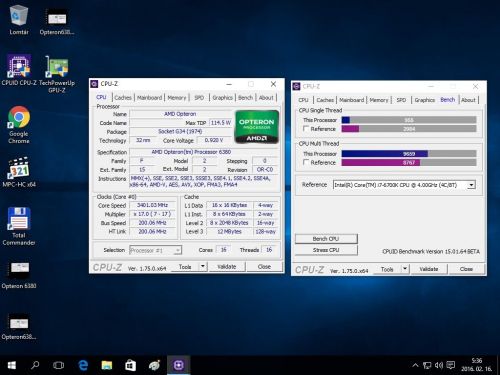Open the MPC-HC x64 desktop shortcut
The width and height of the screenshot is (500, 375).
(19, 172)
